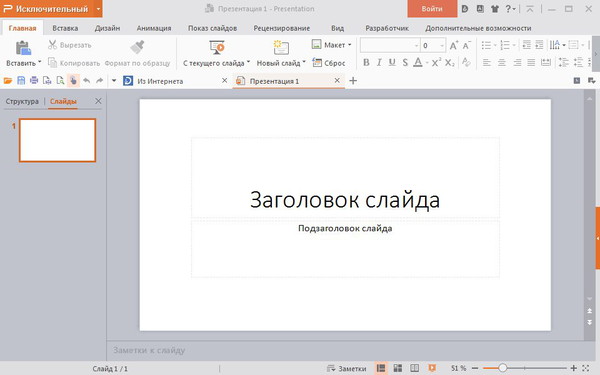Open the Дизайн ribbon tab
Screen dimensions: 600x375
[x=107, y=28]
